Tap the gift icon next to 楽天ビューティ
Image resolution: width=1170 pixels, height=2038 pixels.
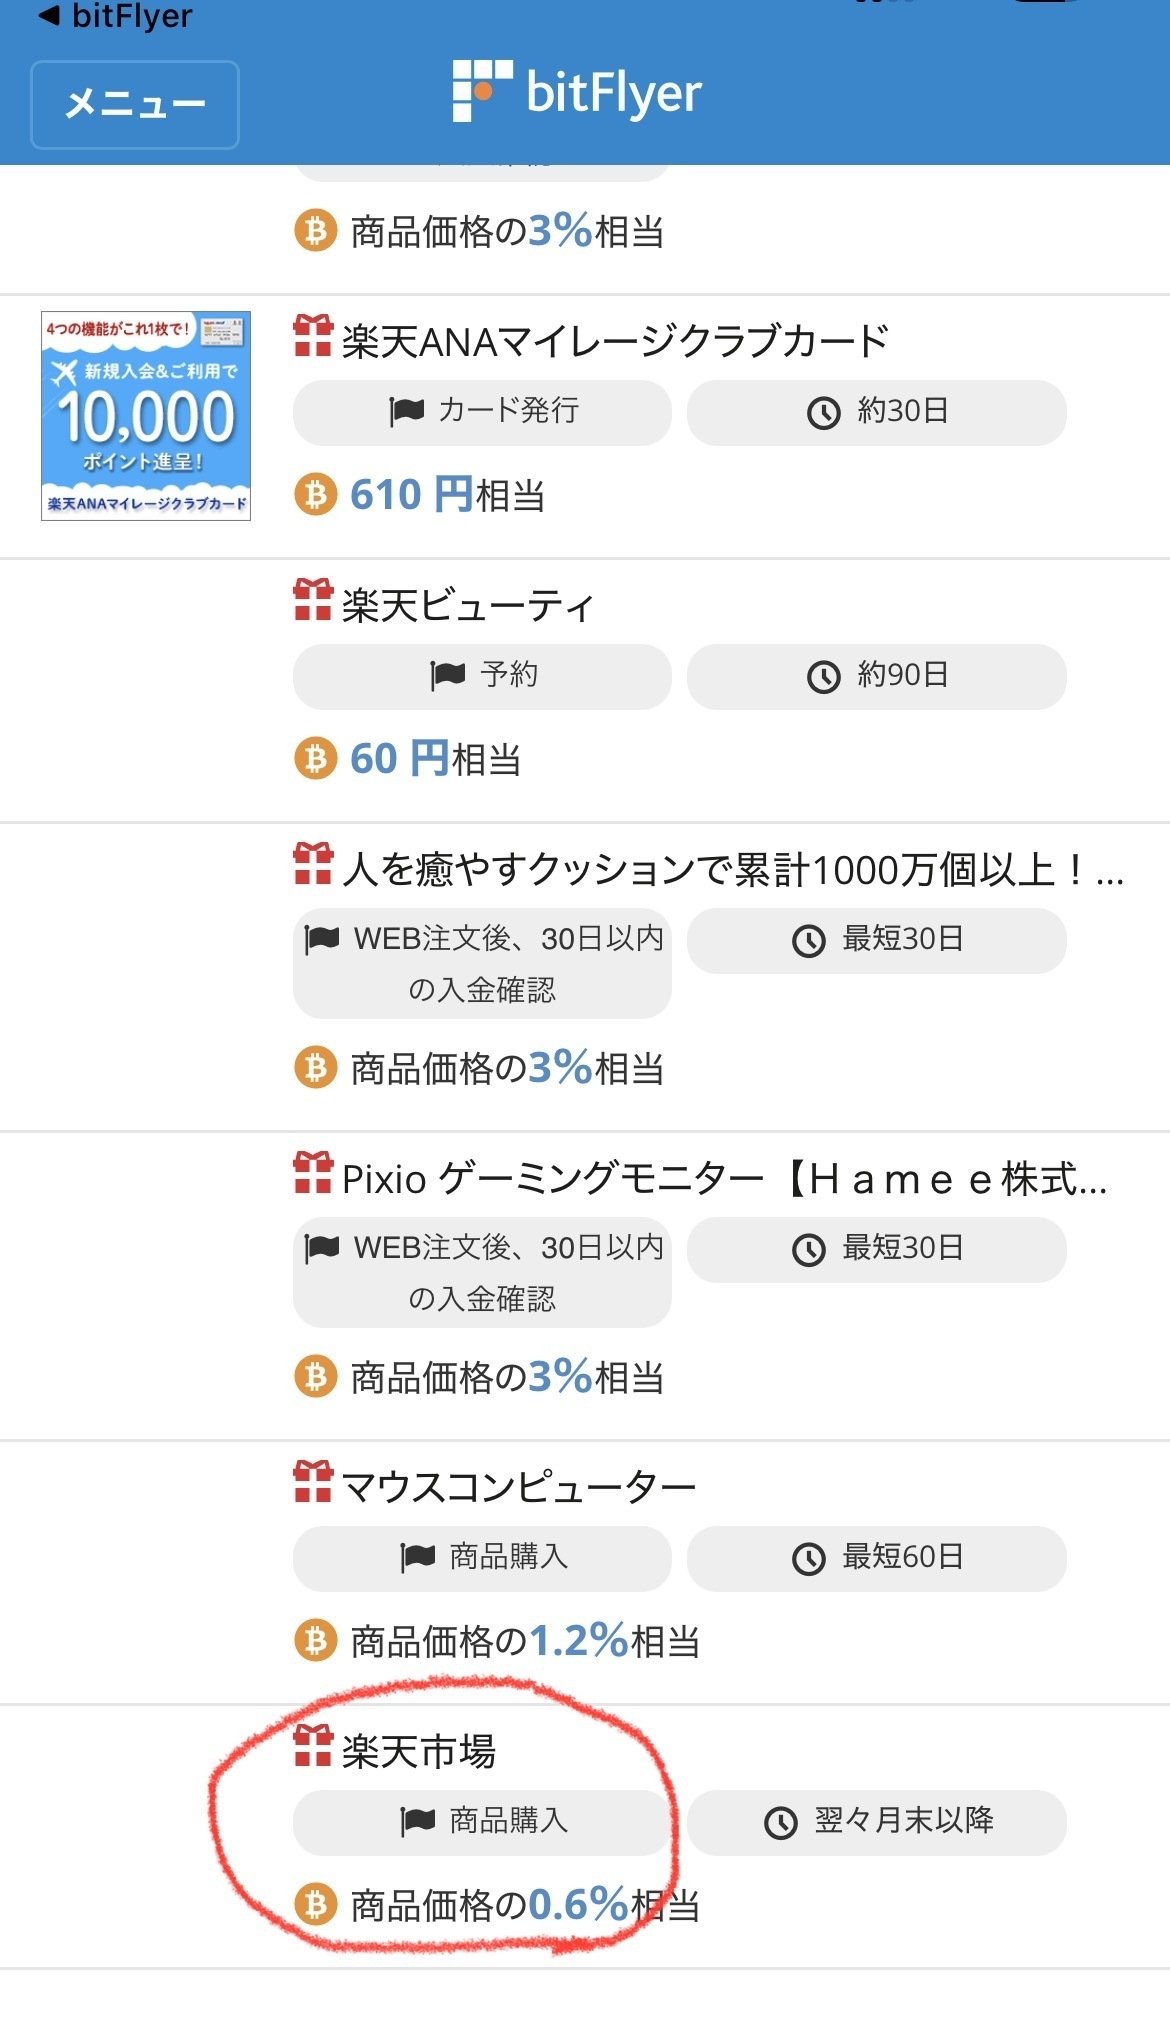(x=314, y=601)
